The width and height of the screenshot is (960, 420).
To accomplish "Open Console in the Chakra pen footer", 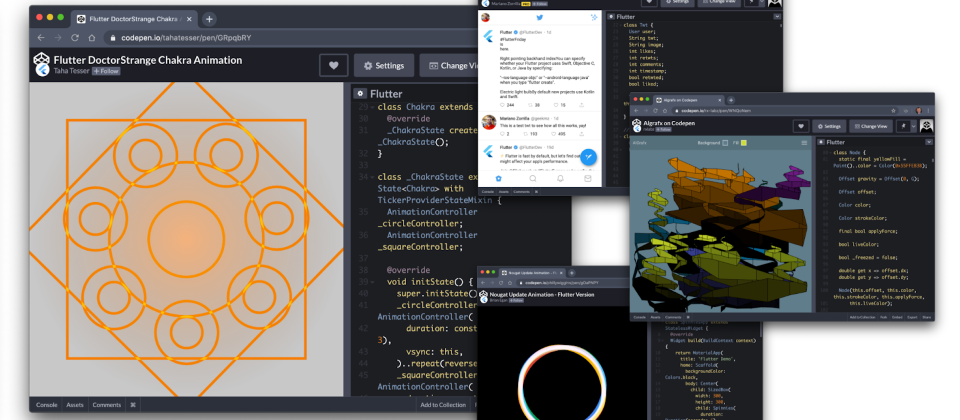I will [x=47, y=405].
